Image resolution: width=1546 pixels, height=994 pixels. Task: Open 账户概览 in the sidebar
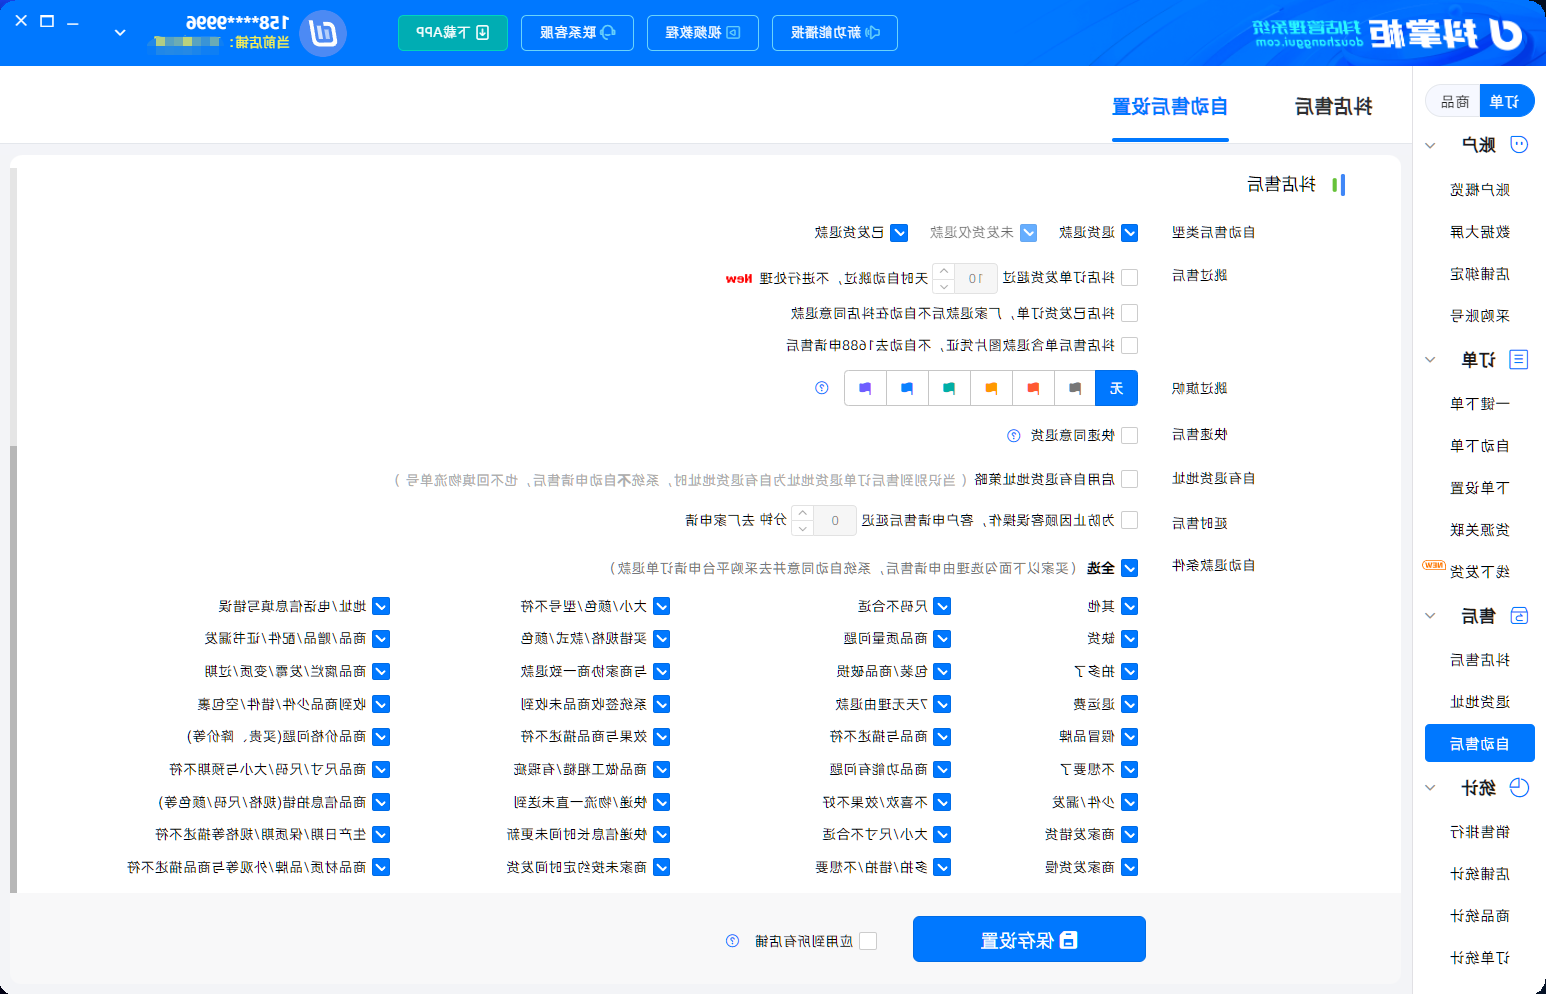[x=1480, y=190]
